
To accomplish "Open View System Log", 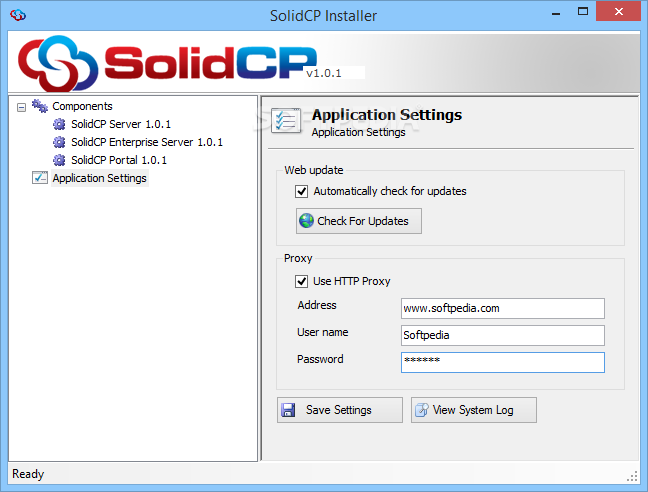I will 474,410.
